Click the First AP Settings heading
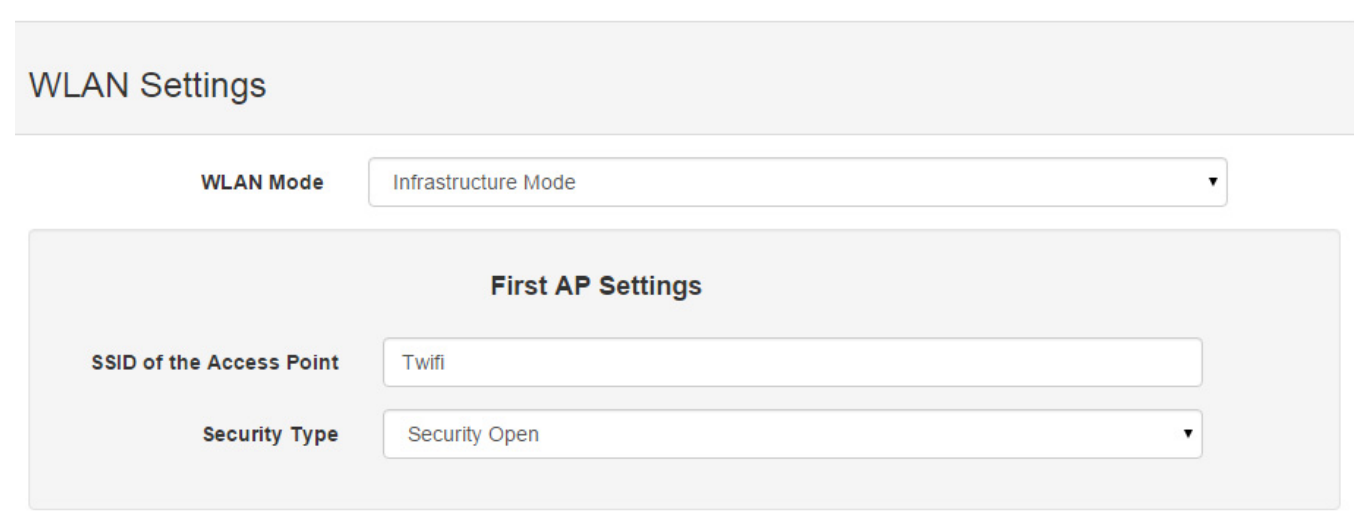The width and height of the screenshot is (1358, 518). pos(596,286)
